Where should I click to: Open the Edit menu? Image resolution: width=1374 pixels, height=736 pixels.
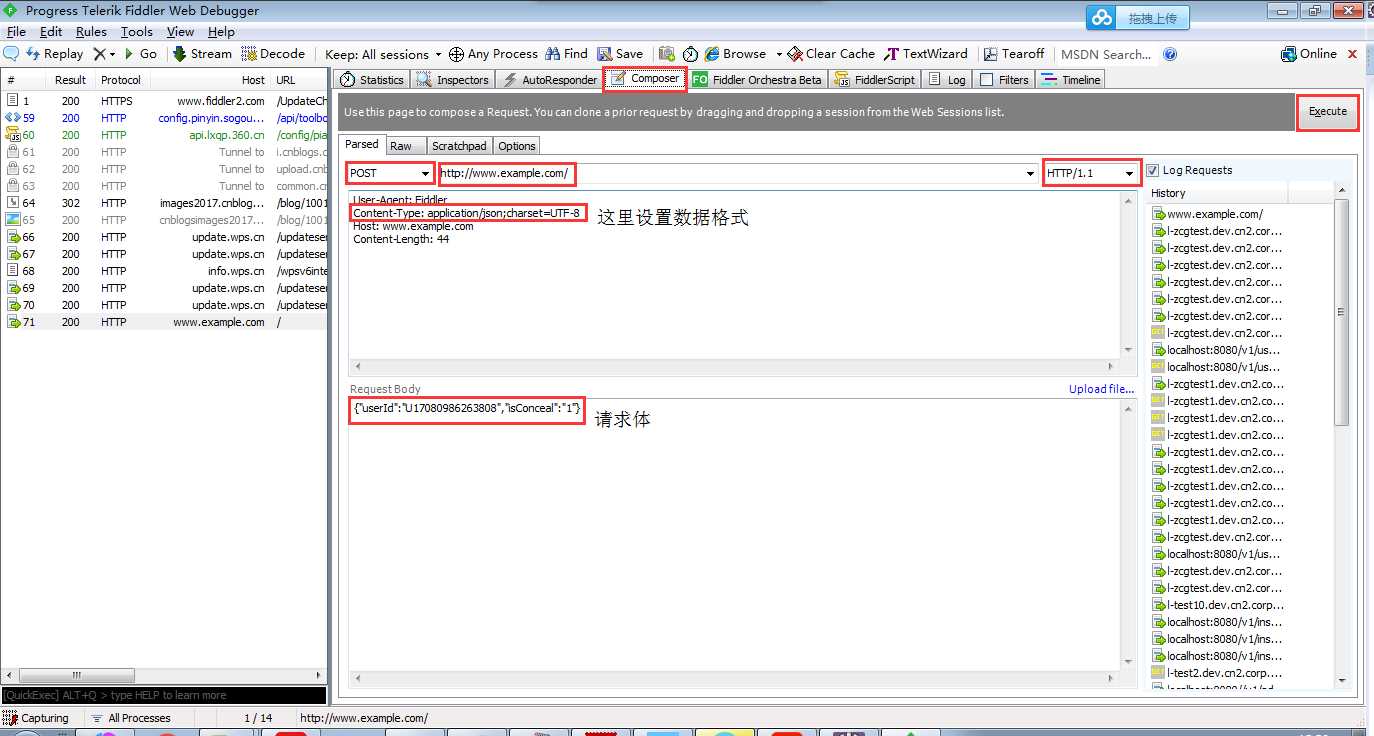(51, 32)
